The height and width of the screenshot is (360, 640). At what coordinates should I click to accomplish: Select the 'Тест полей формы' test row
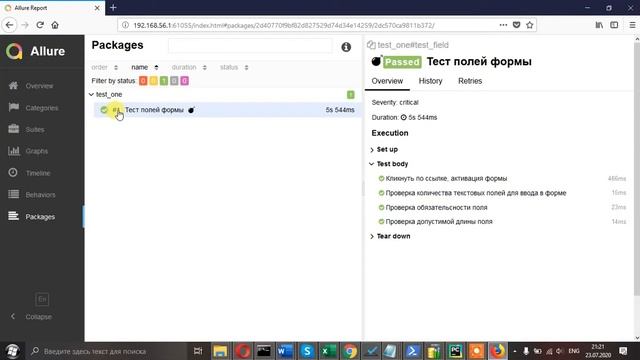point(227,110)
